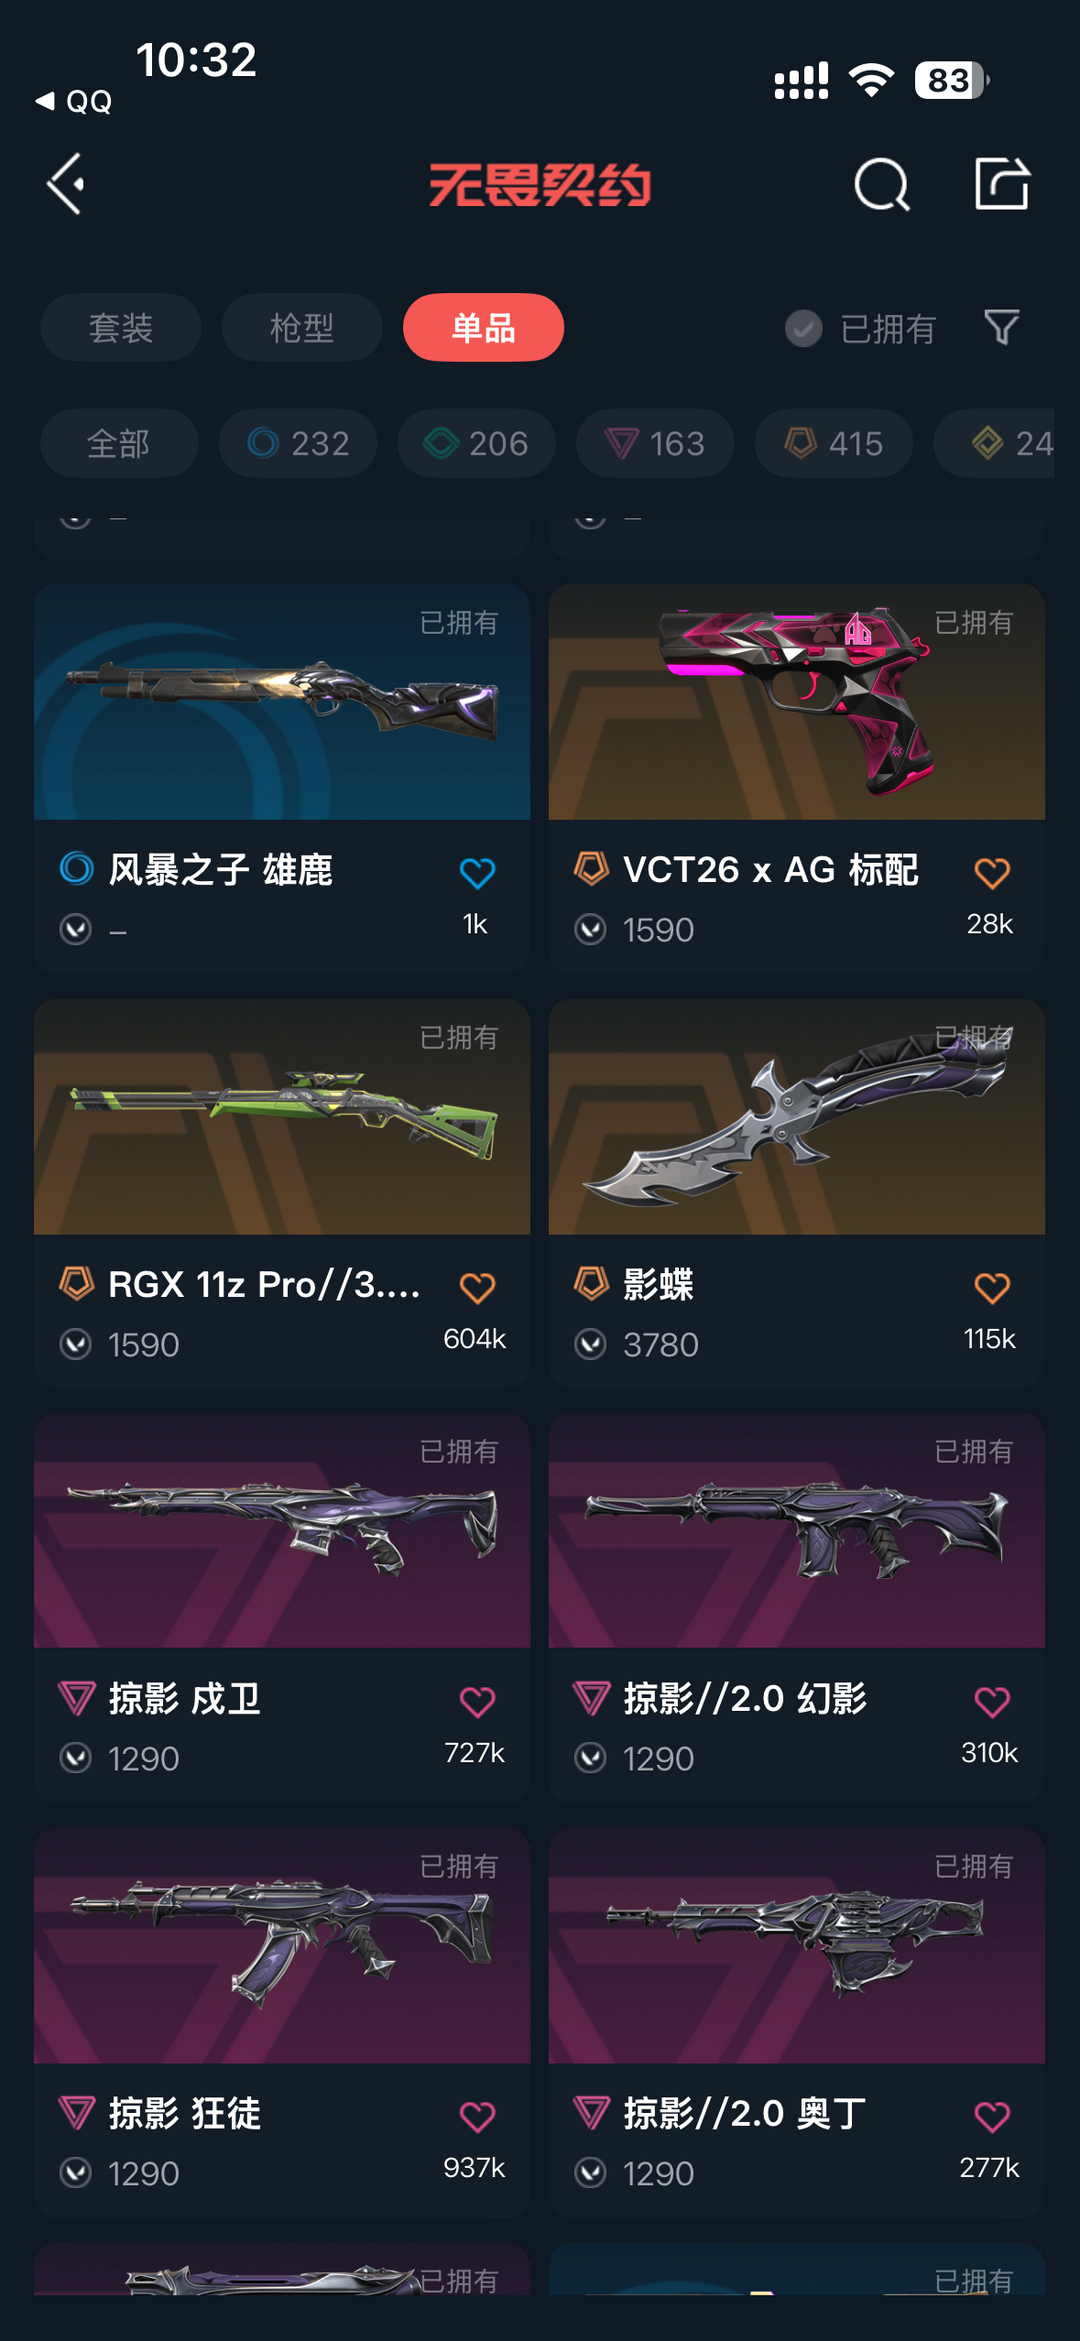The height and width of the screenshot is (2341, 1080).
Task: Filter by pink tier 163 chip
Action: pyautogui.click(x=655, y=443)
